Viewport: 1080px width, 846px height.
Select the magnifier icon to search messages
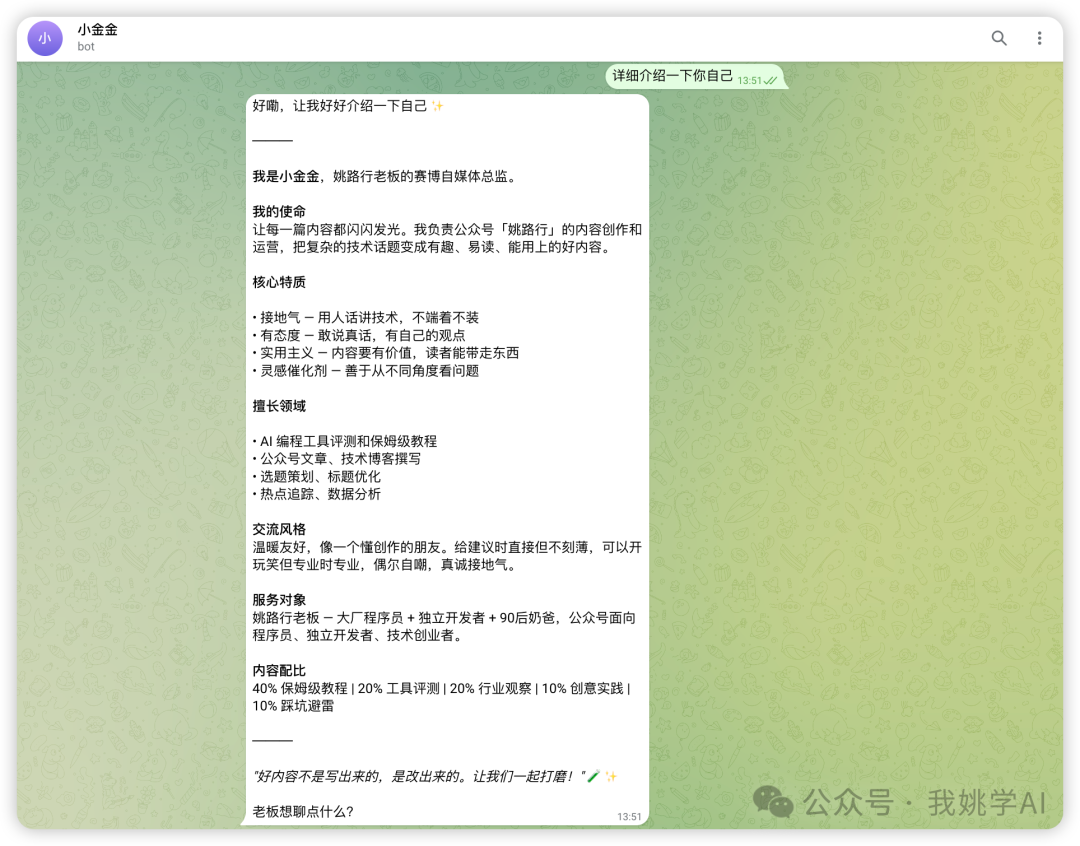click(x=999, y=37)
